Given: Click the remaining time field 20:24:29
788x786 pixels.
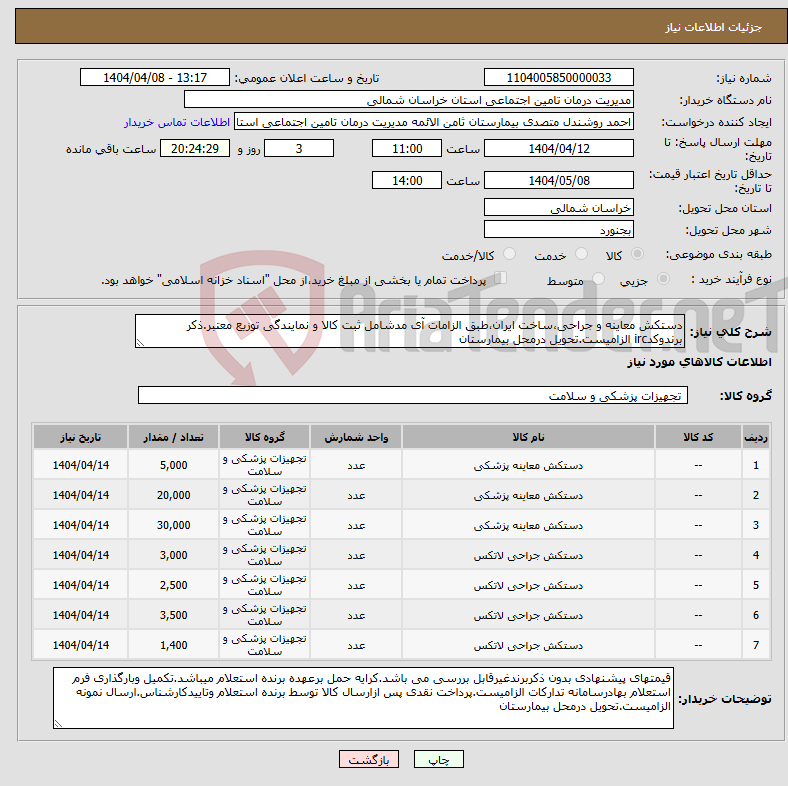Looking at the screenshot, I should point(195,148).
